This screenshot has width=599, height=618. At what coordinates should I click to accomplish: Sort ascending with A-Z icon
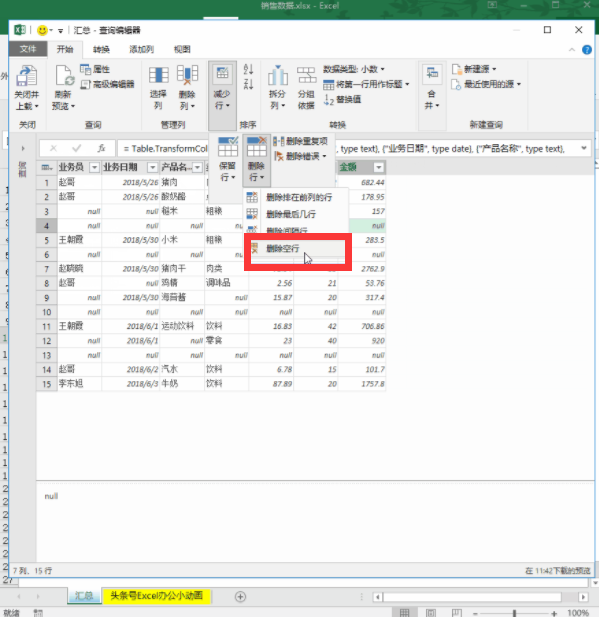(248, 69)
